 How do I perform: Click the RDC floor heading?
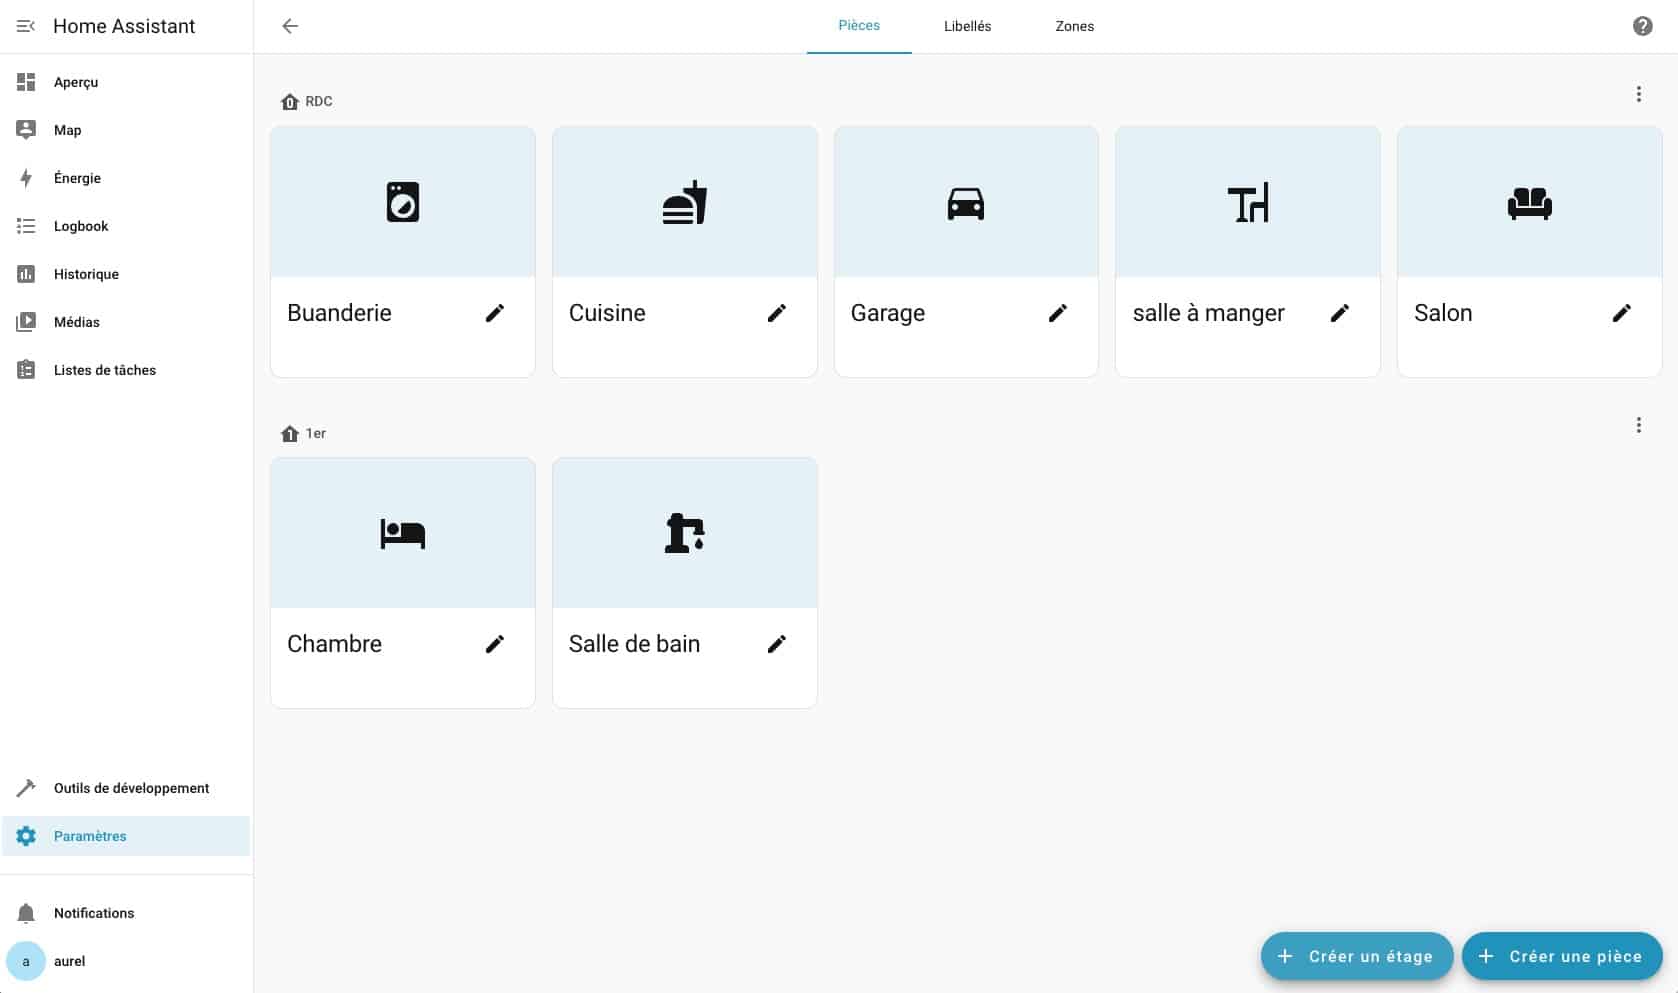319,101
